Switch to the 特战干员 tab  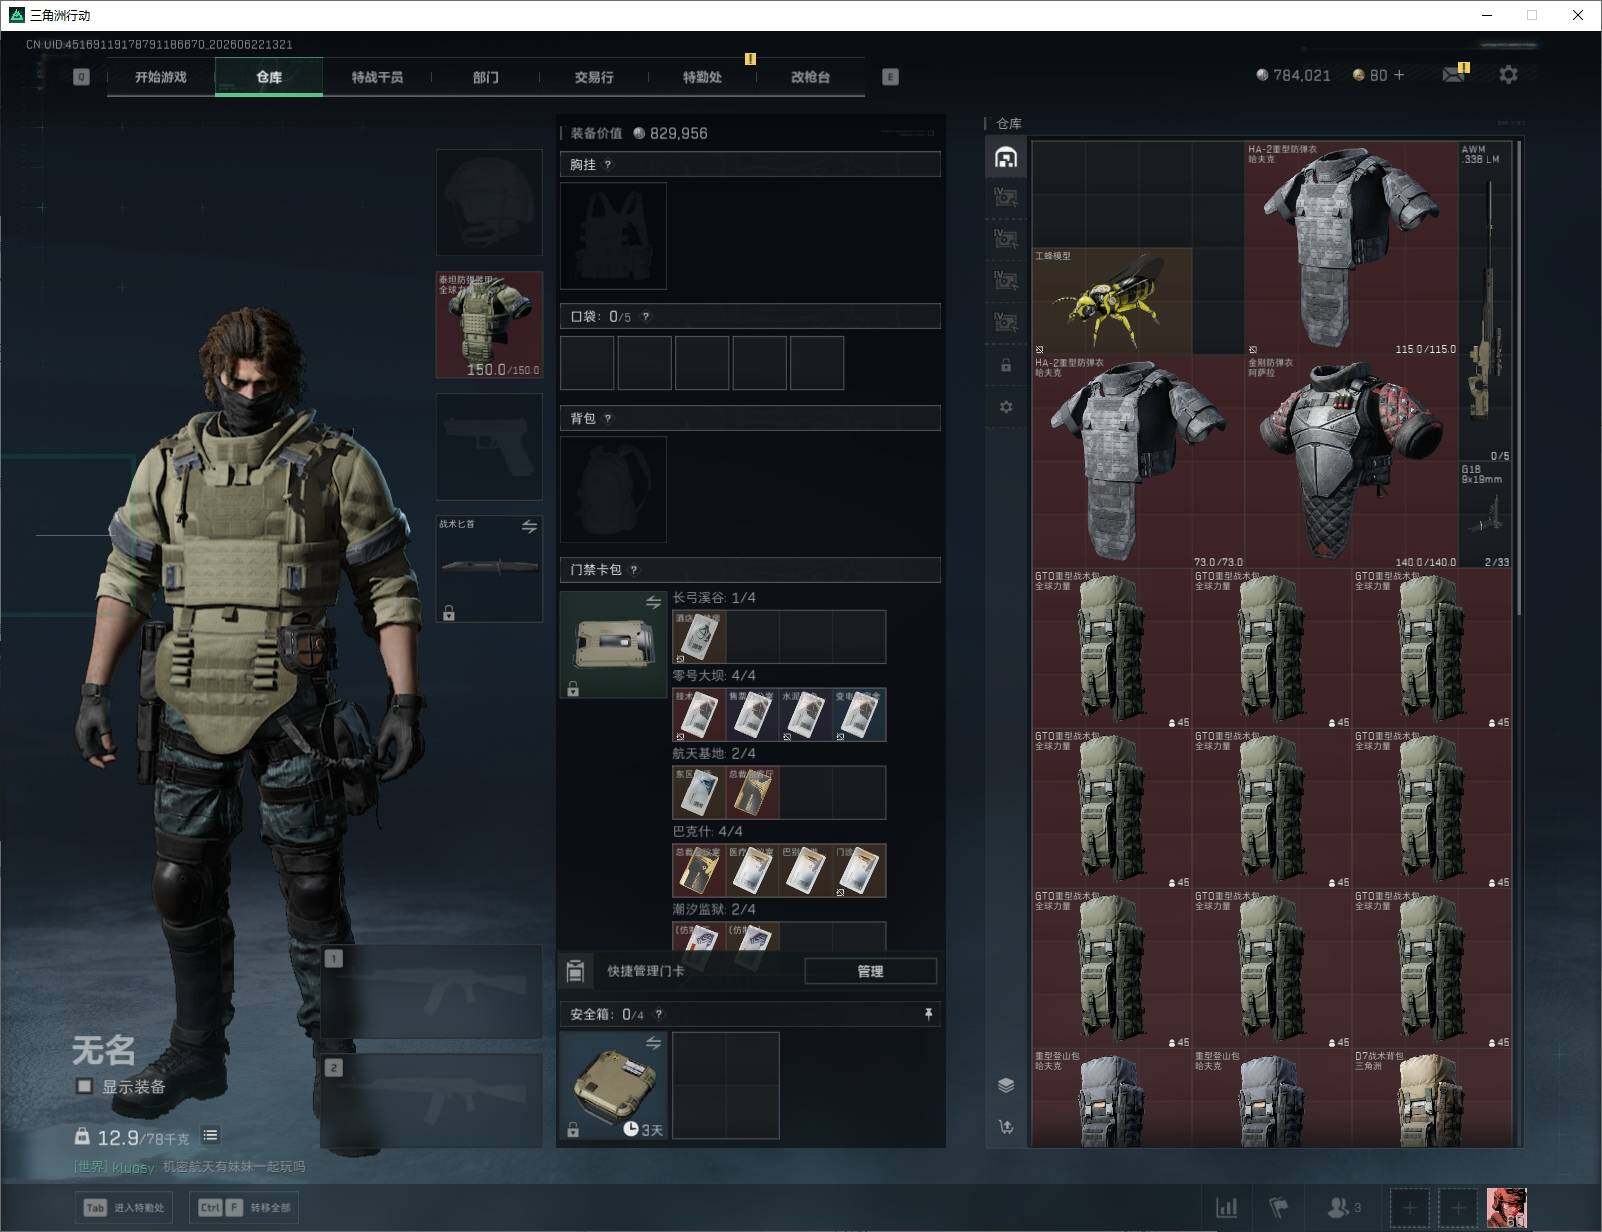(x=377, y=77)
